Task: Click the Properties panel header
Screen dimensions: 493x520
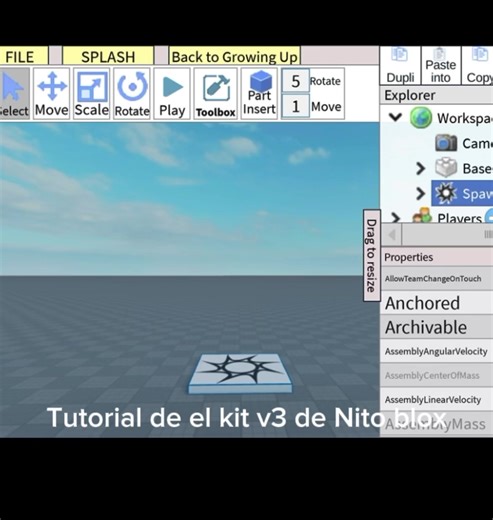Action: [437, 257]
